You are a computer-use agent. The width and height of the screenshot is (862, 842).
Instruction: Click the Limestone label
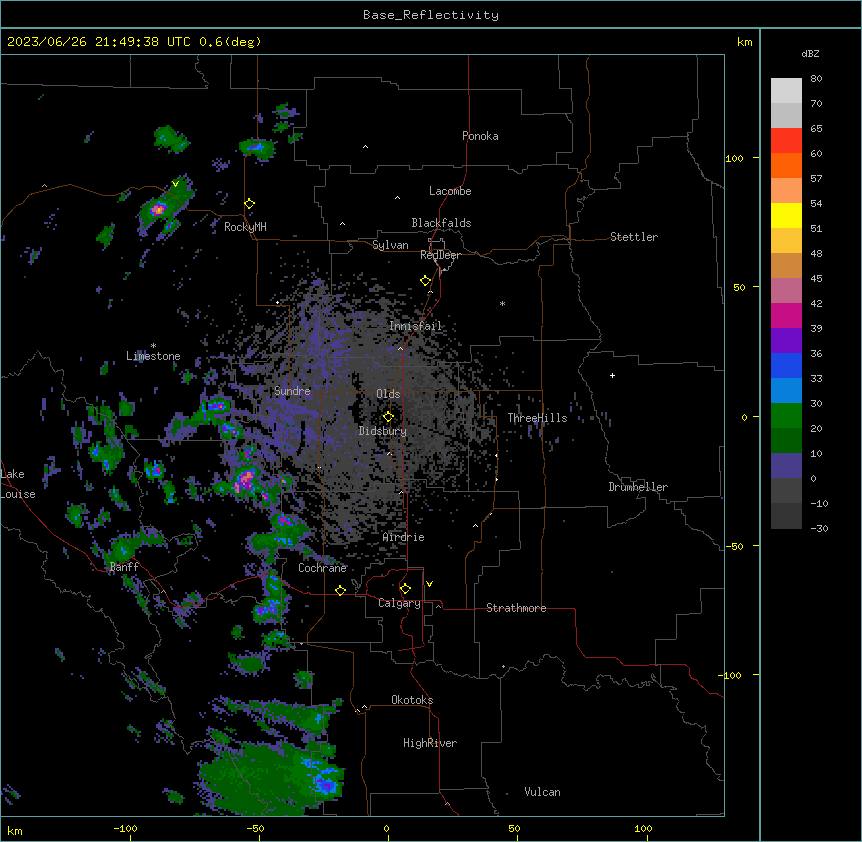(x=153, y=356)
